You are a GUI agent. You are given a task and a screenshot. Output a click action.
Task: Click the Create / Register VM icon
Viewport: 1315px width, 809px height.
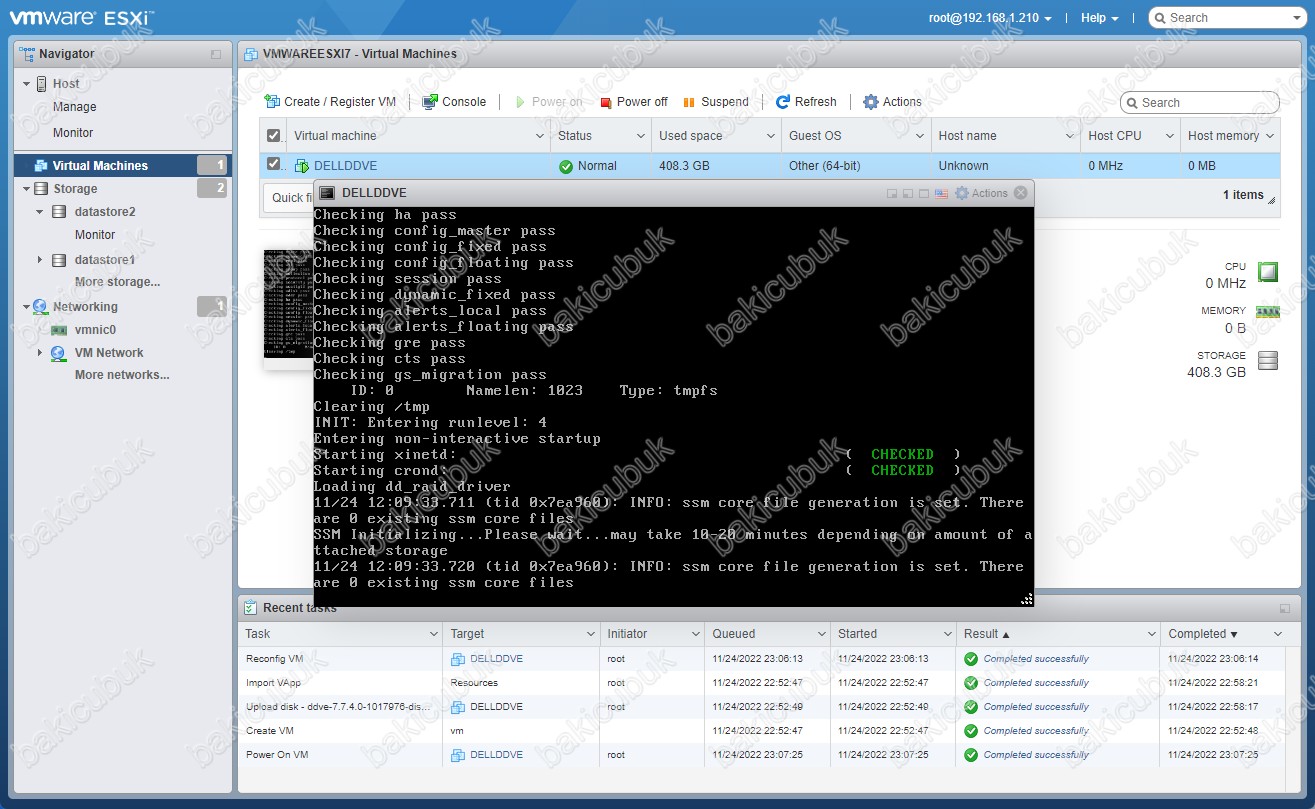pos(272,102)
